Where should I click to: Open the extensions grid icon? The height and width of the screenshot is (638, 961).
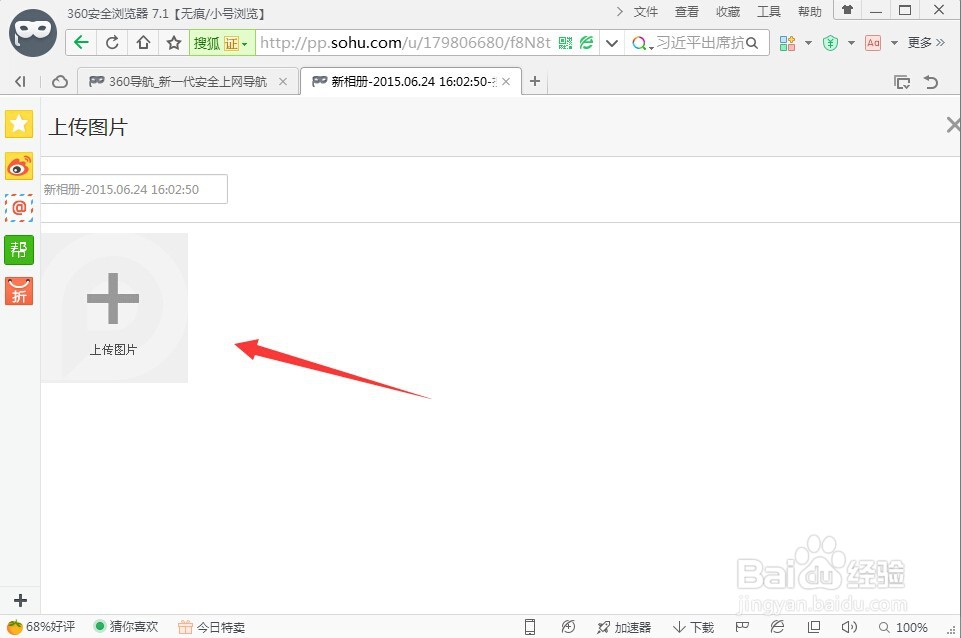(x=788, y=43)
